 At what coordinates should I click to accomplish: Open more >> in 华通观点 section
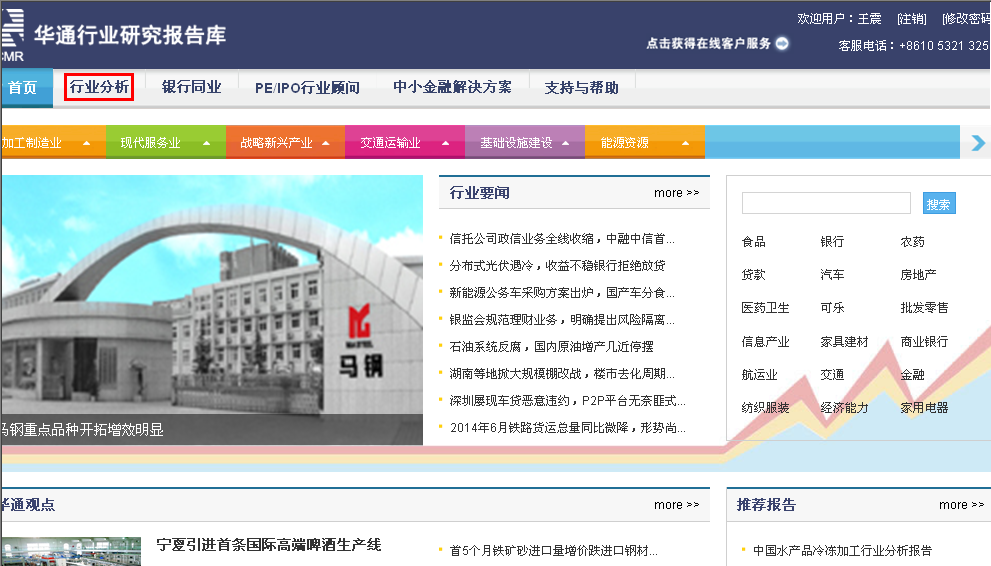tap(677, 505)
